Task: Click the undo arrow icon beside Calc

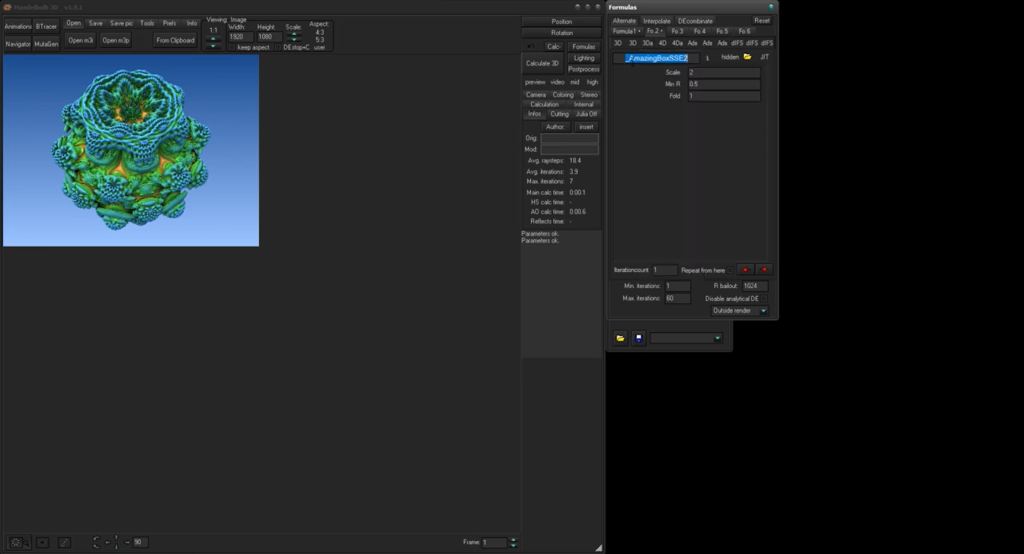Action: click(x=531, y=46)
